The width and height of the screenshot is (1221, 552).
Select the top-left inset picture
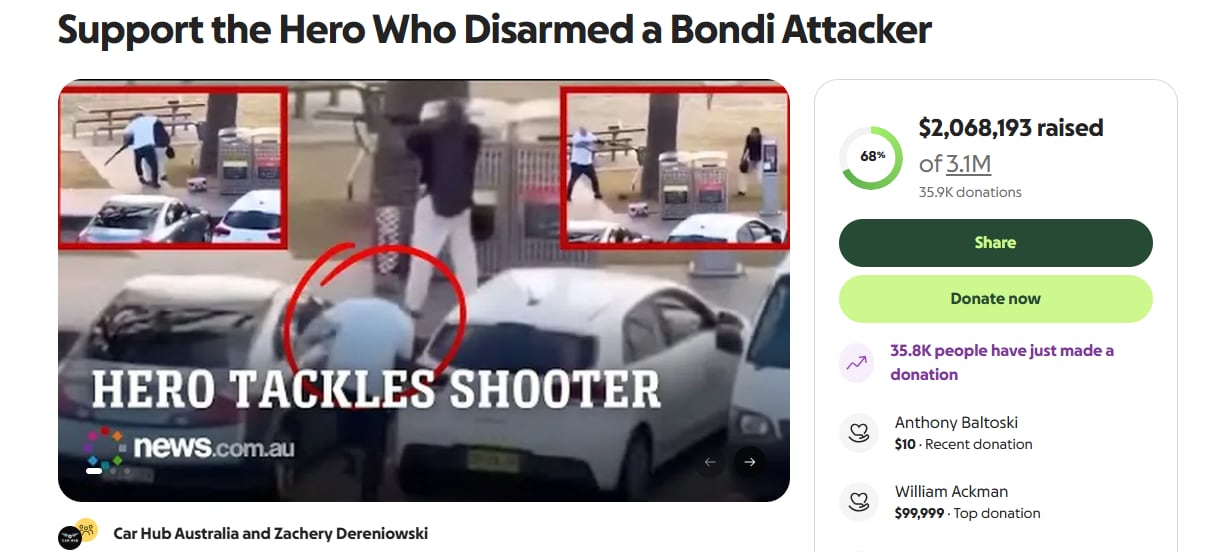(173, 167)
